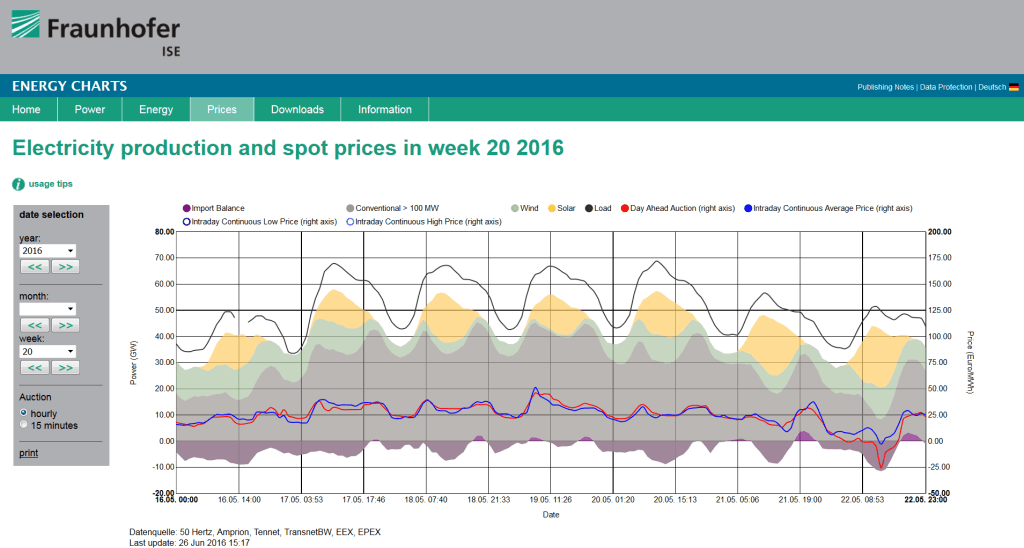This screenshot has width=1024, height=548.
Task: Advance to next week with >> button
Action: click(65, 368)
